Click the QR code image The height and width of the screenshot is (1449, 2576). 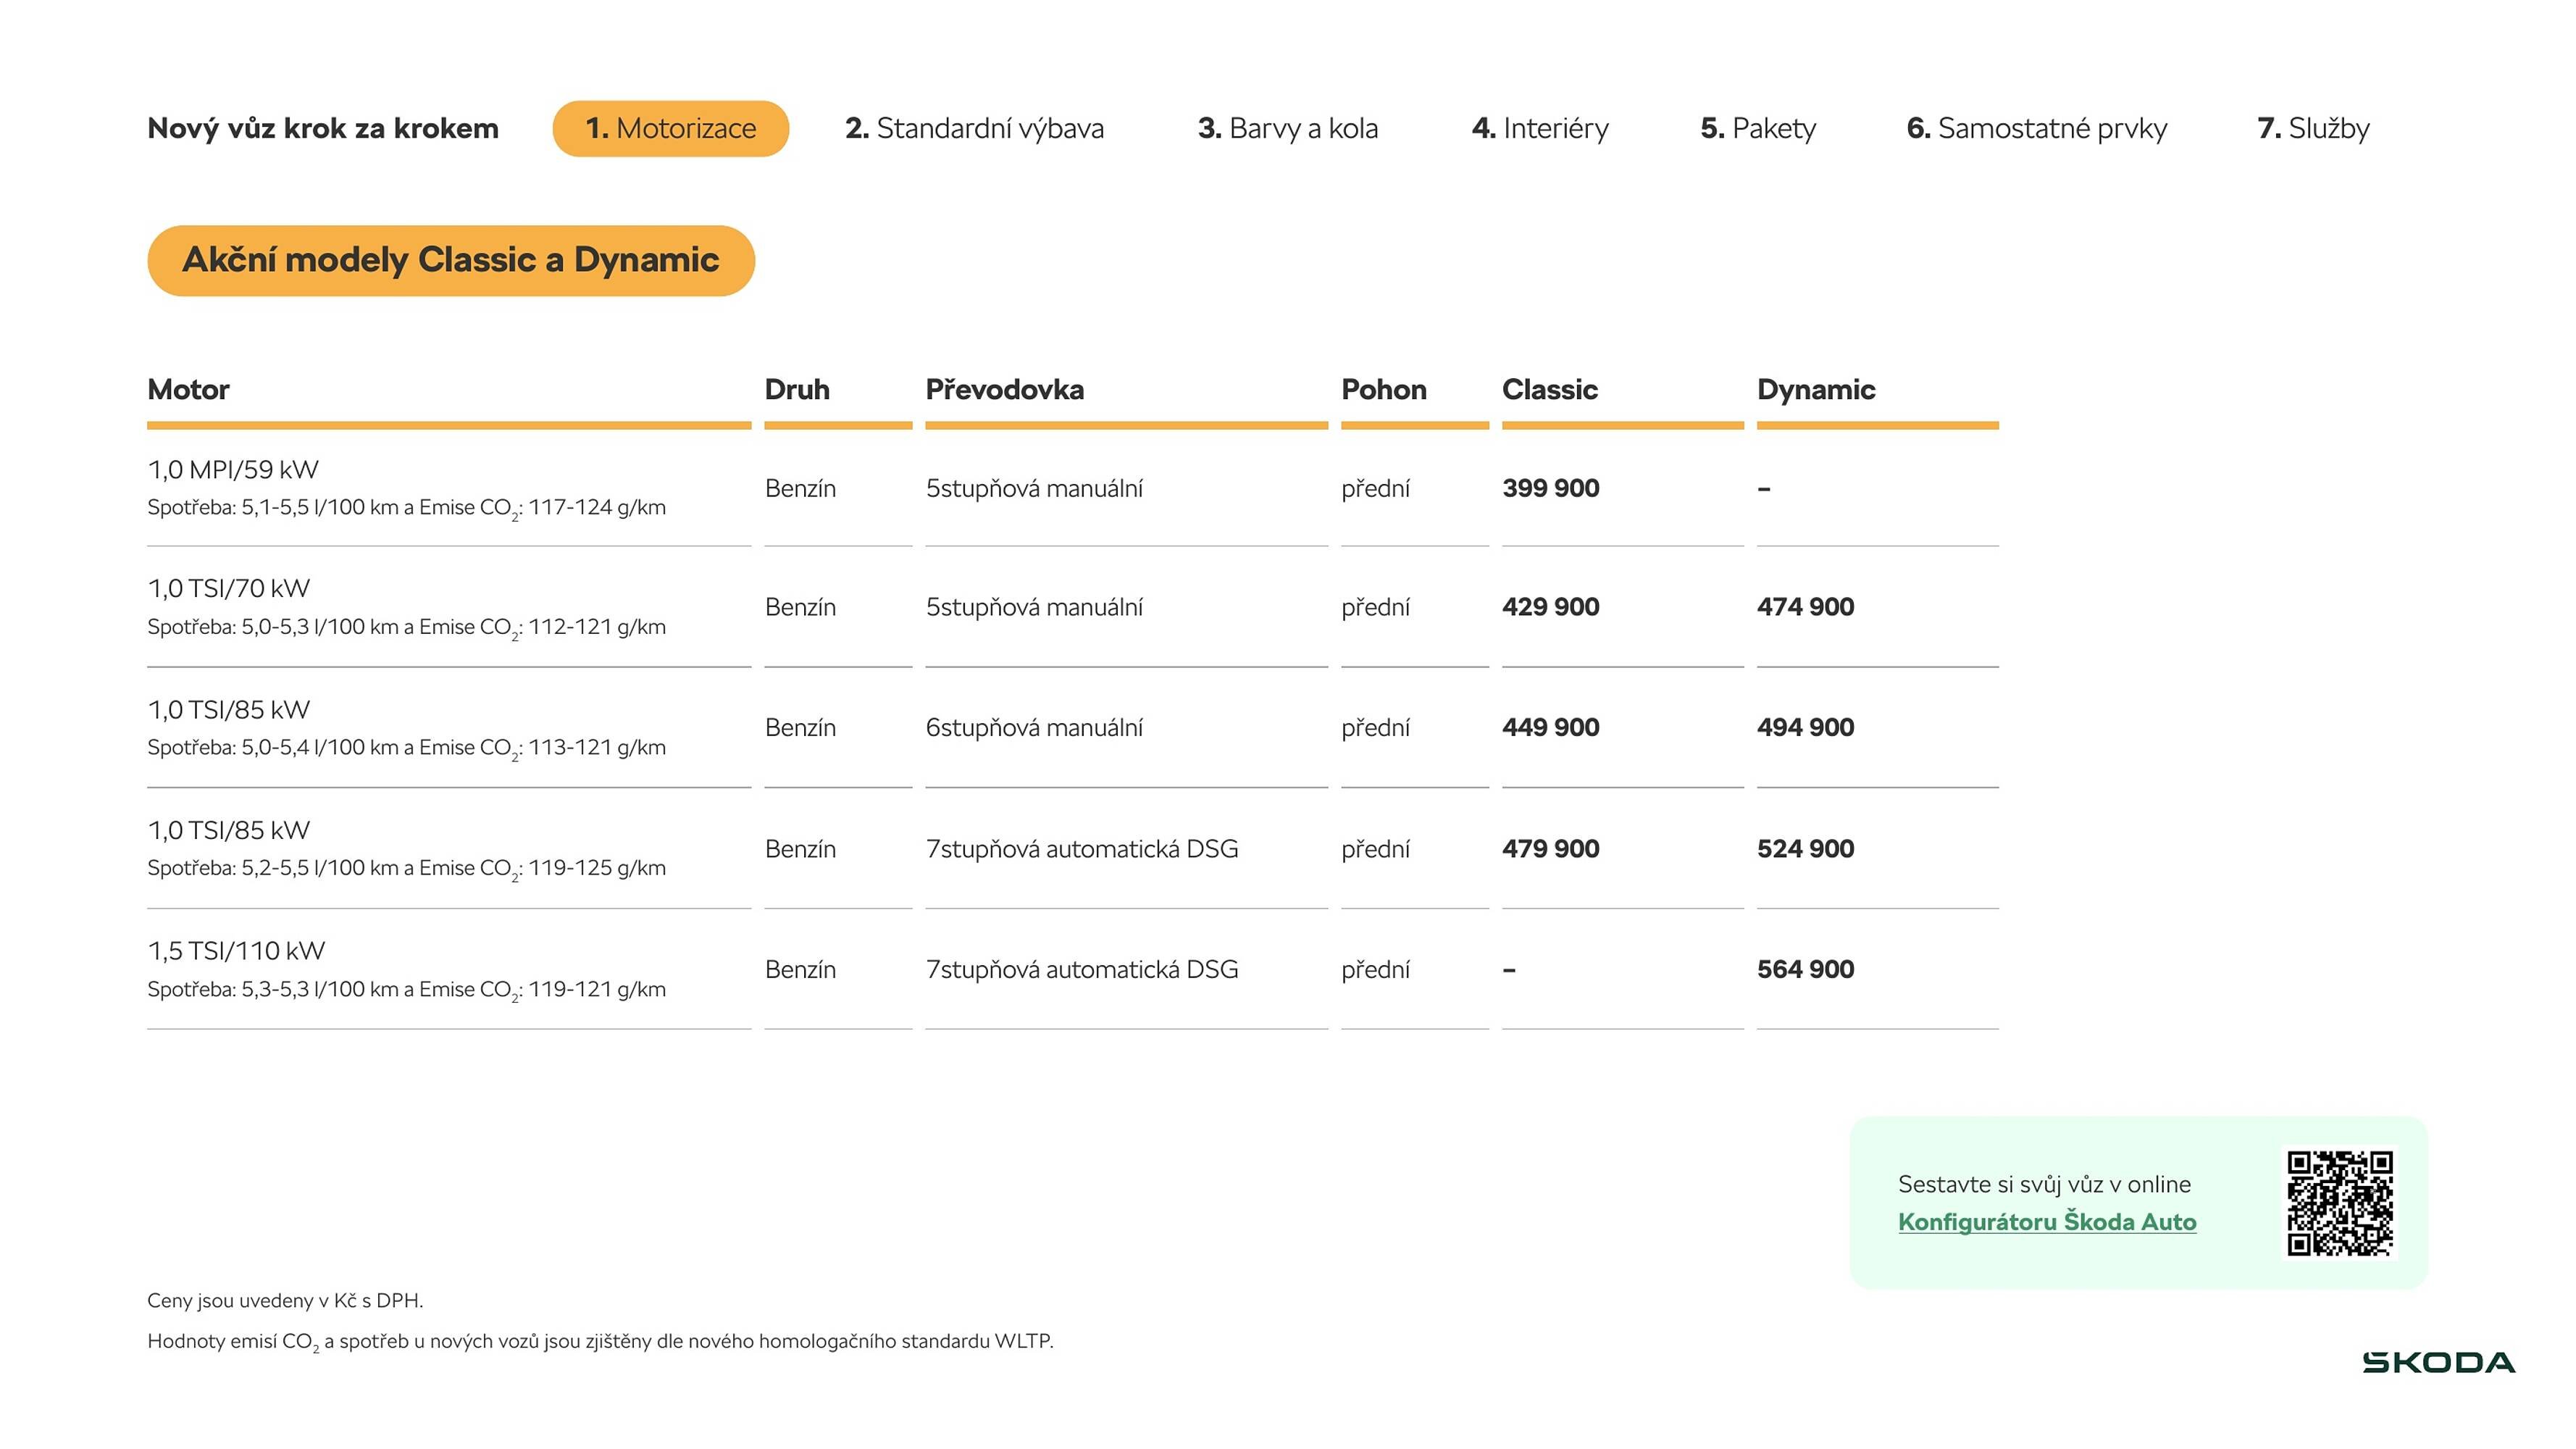[x=2339, y=1202]
